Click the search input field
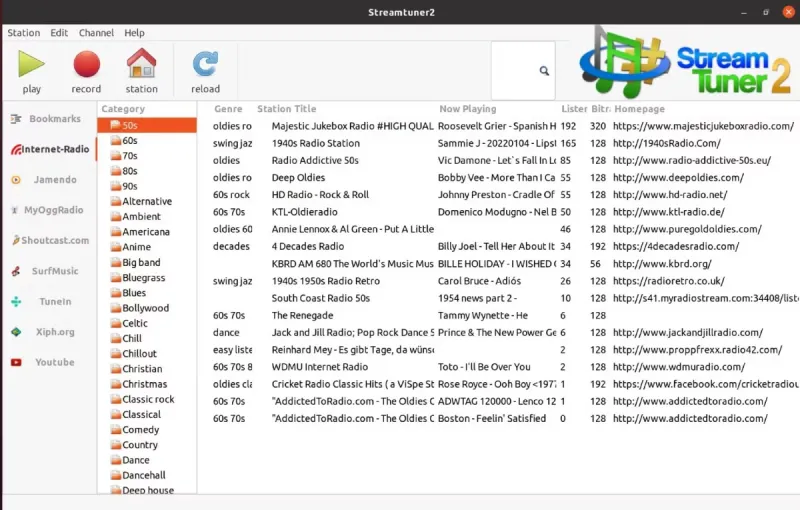This screenshot has height=510, width=800. tap(523, 71)
